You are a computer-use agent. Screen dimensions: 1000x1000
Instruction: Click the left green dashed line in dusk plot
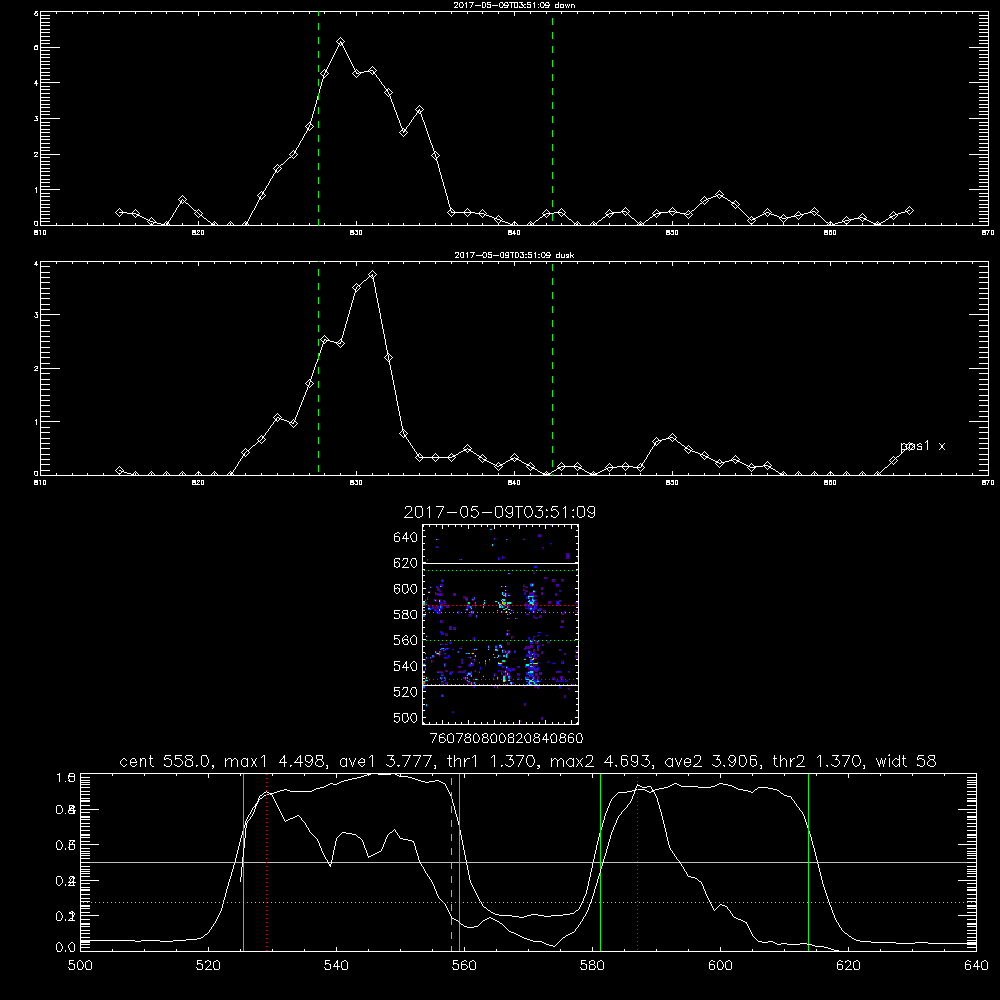point(318,369)
